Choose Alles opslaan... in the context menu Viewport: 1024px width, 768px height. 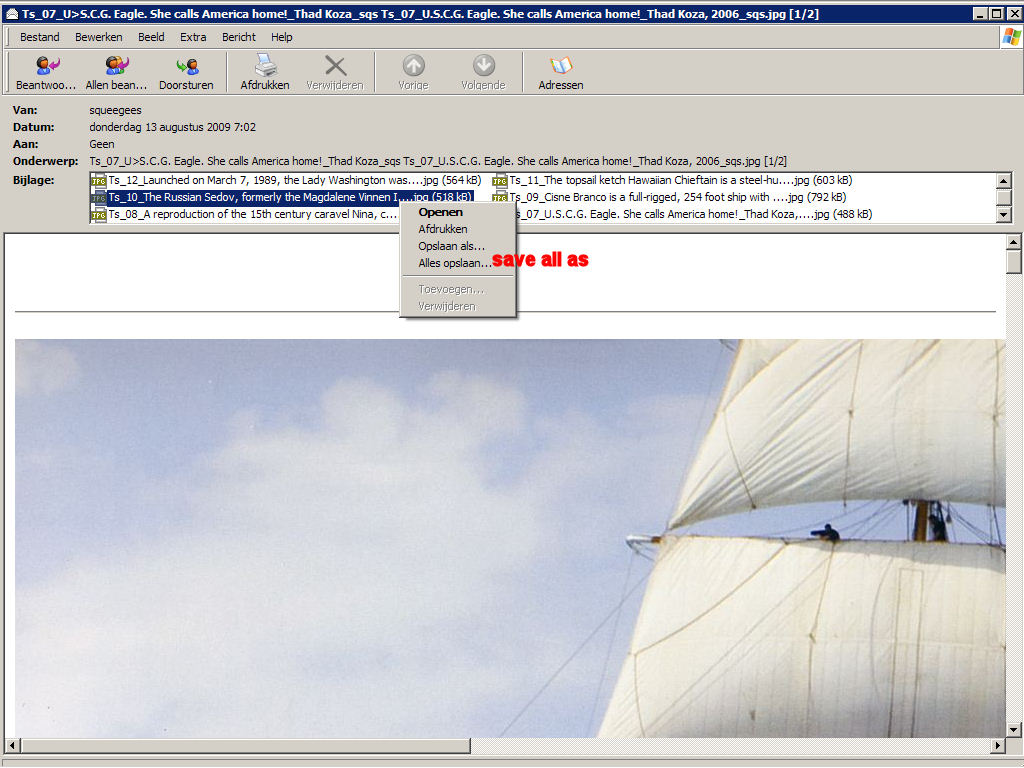coord(457,263)
